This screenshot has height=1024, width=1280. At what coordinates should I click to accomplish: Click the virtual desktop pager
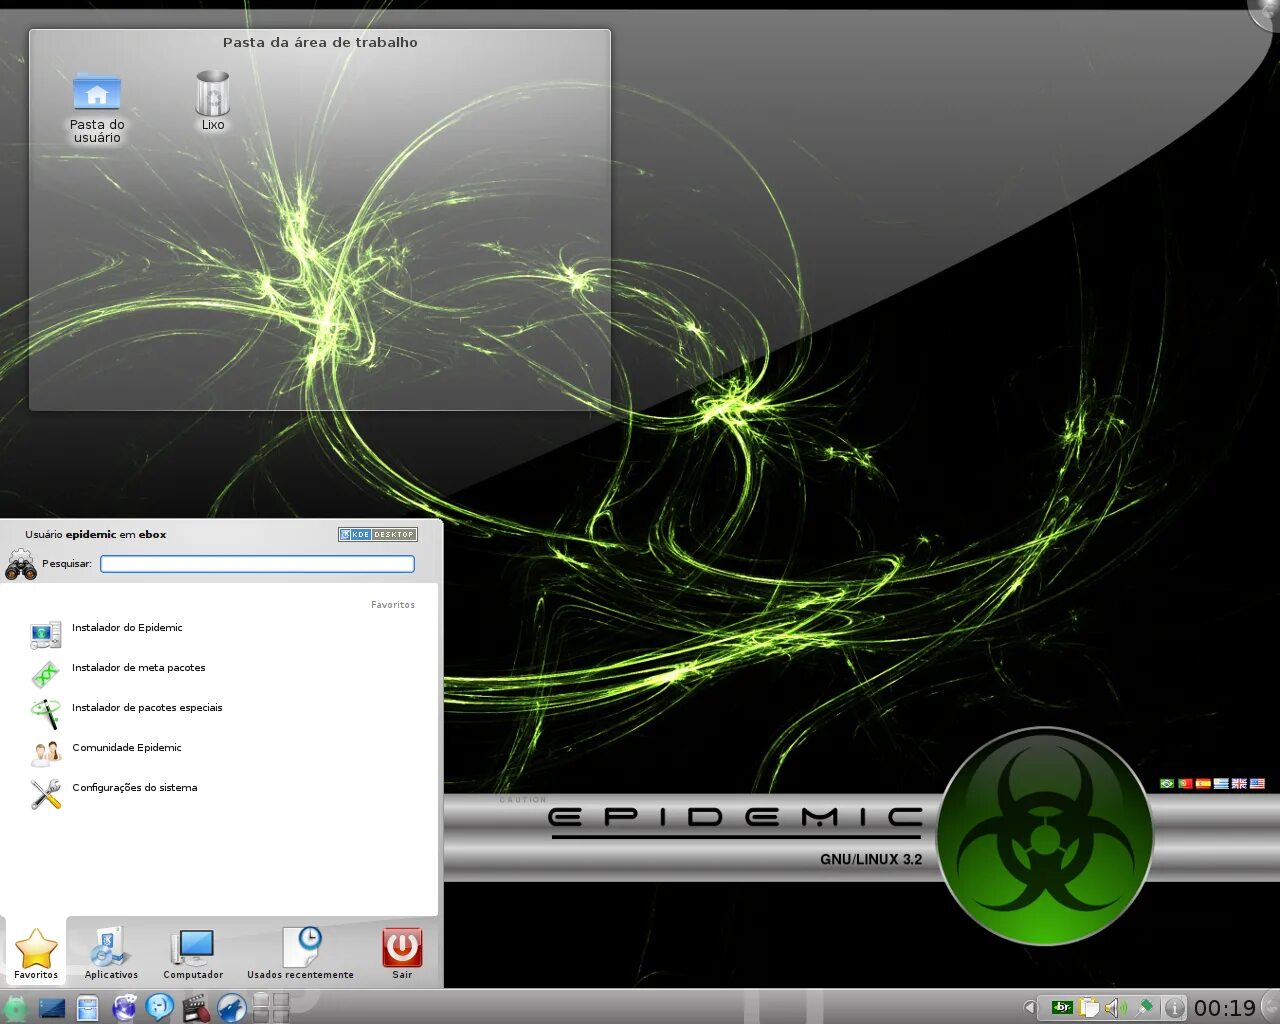point(270,1008)
